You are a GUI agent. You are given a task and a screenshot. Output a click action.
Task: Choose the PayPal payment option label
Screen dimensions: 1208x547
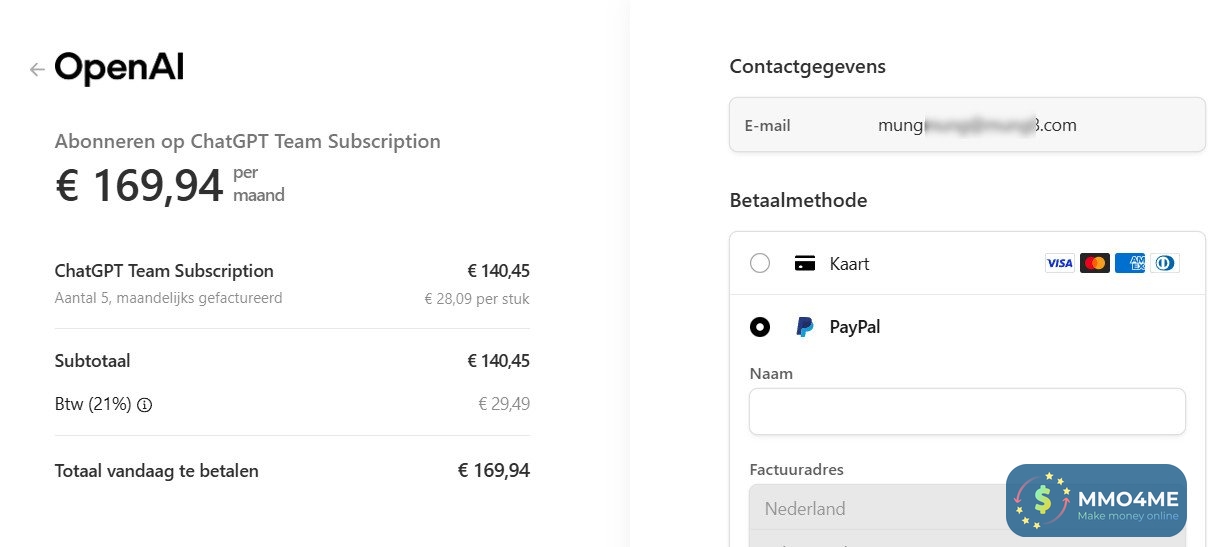(854, 327)
